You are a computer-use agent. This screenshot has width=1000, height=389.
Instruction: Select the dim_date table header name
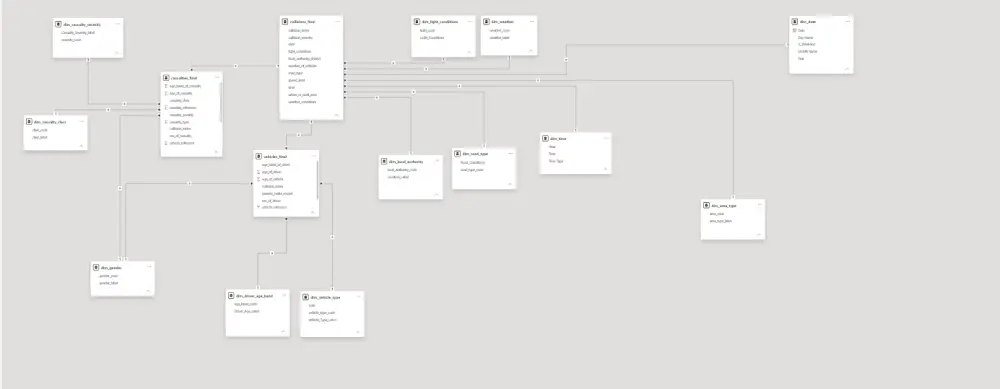807,22
